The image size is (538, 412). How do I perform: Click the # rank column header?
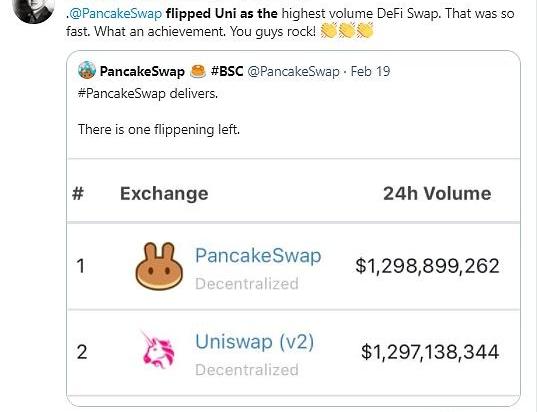[x=78, y=193]
